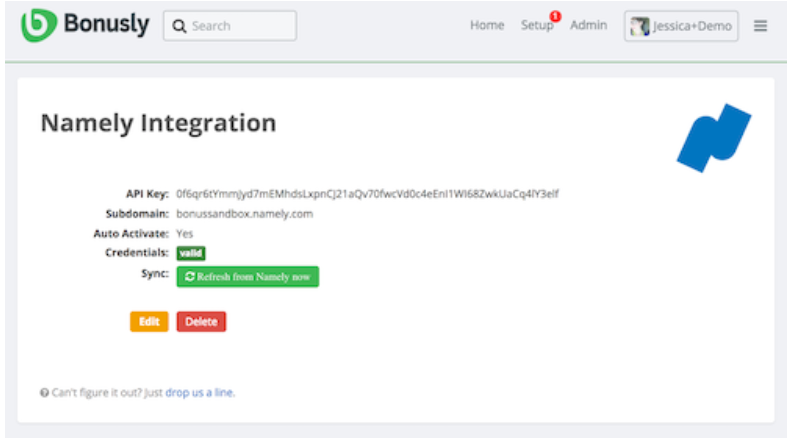The height and width of the screenshot is (439, 795).
Task: Edit the Namely integration
Action: pyautogui.click(x=149, y=321)
